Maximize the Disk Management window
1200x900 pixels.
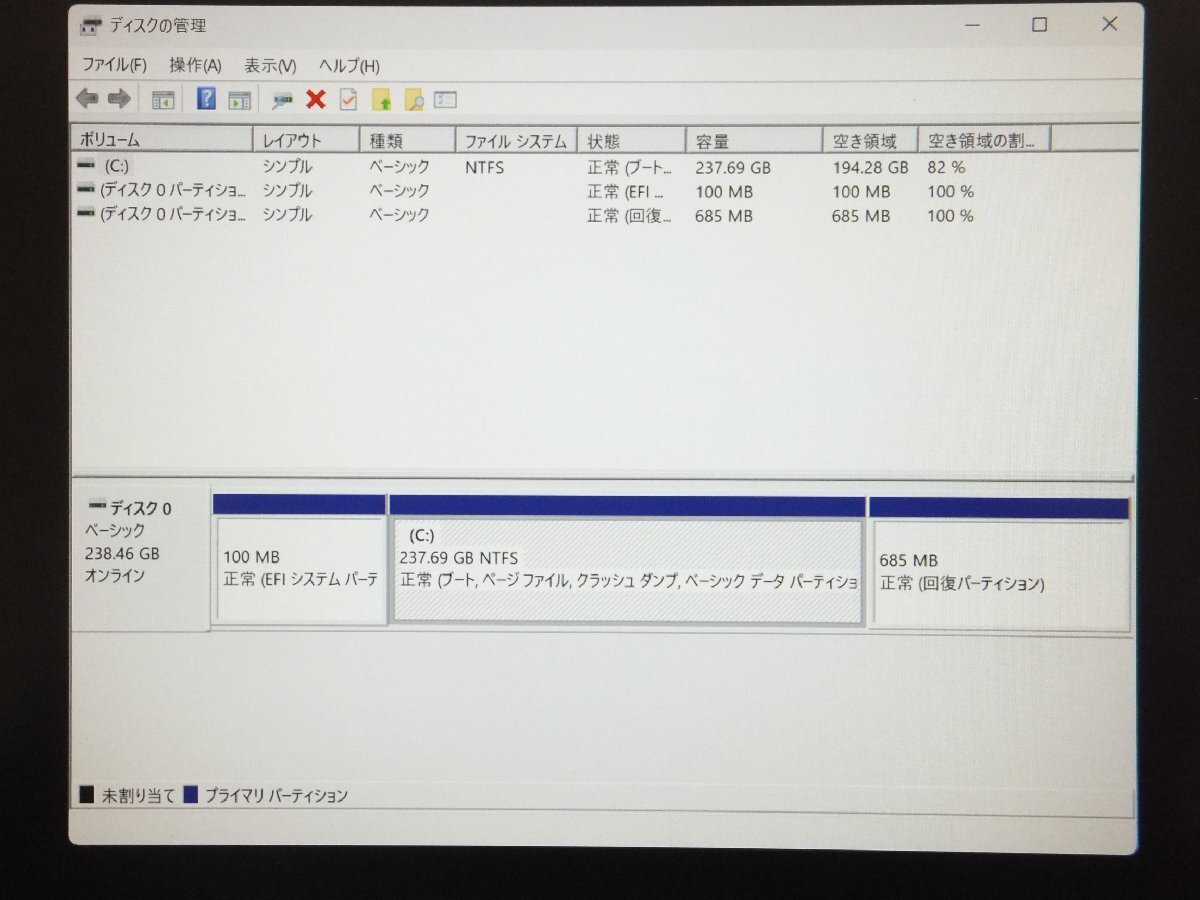tap(1040, 25)
